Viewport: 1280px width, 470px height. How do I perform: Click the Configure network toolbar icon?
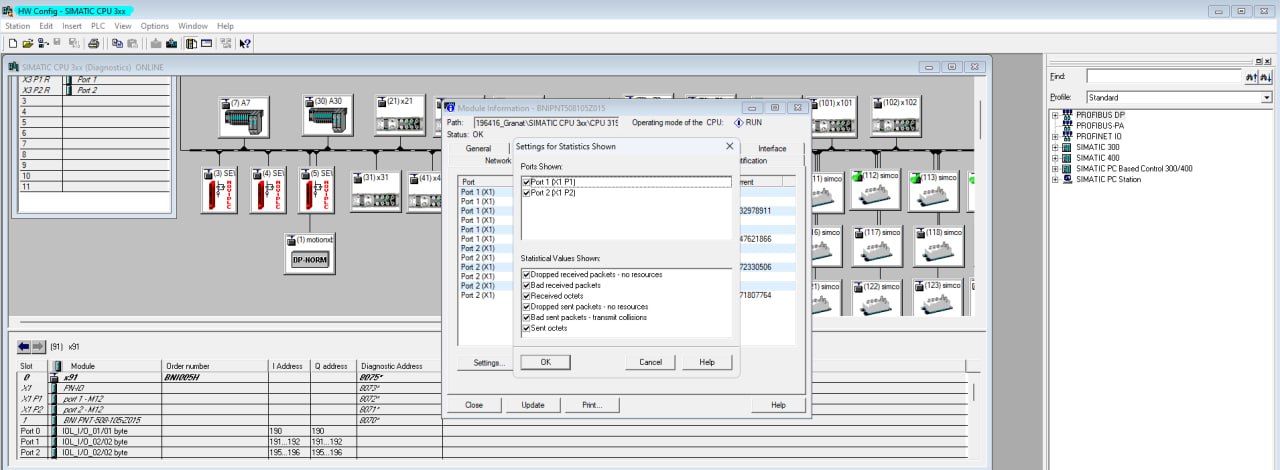(x=226, y=44)
